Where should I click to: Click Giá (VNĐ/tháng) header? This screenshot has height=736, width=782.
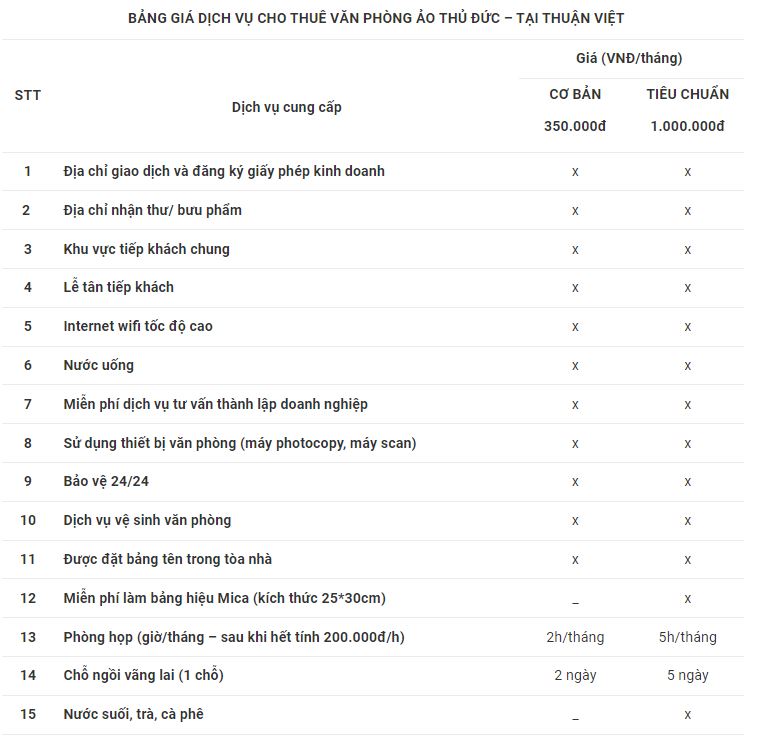629,58
